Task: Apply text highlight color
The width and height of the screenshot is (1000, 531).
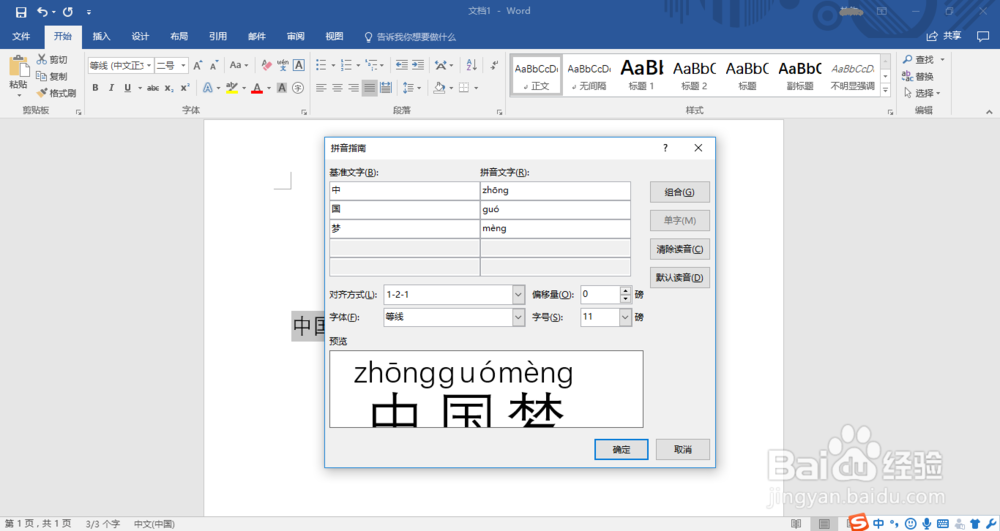Action: (232, 88)
